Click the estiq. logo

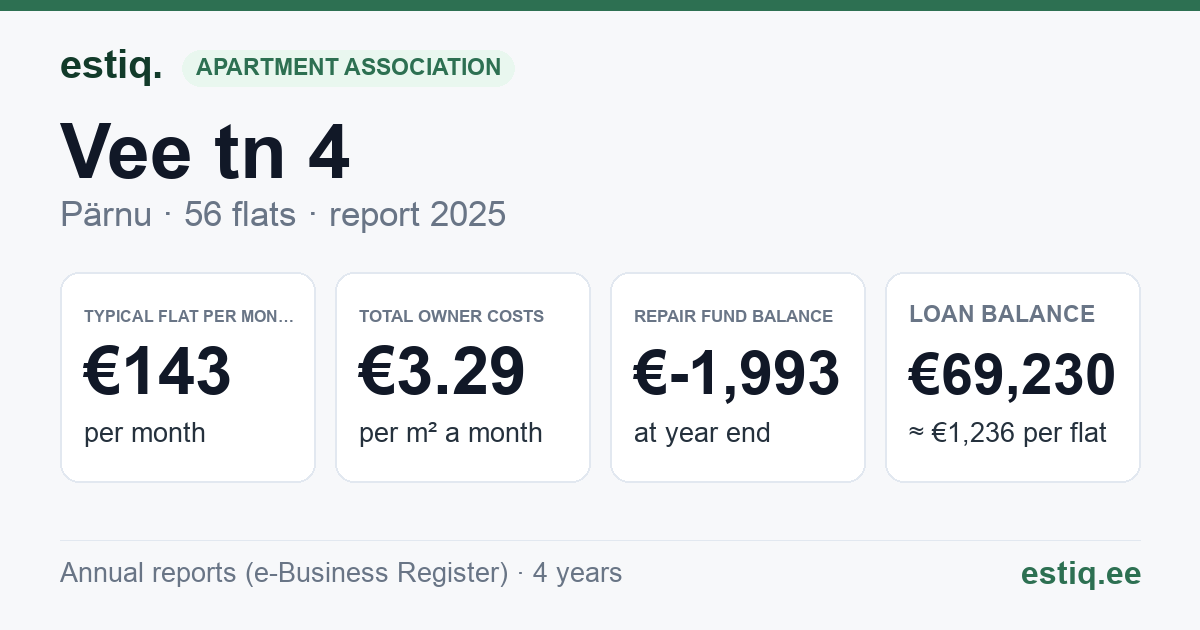coord(111,66)
